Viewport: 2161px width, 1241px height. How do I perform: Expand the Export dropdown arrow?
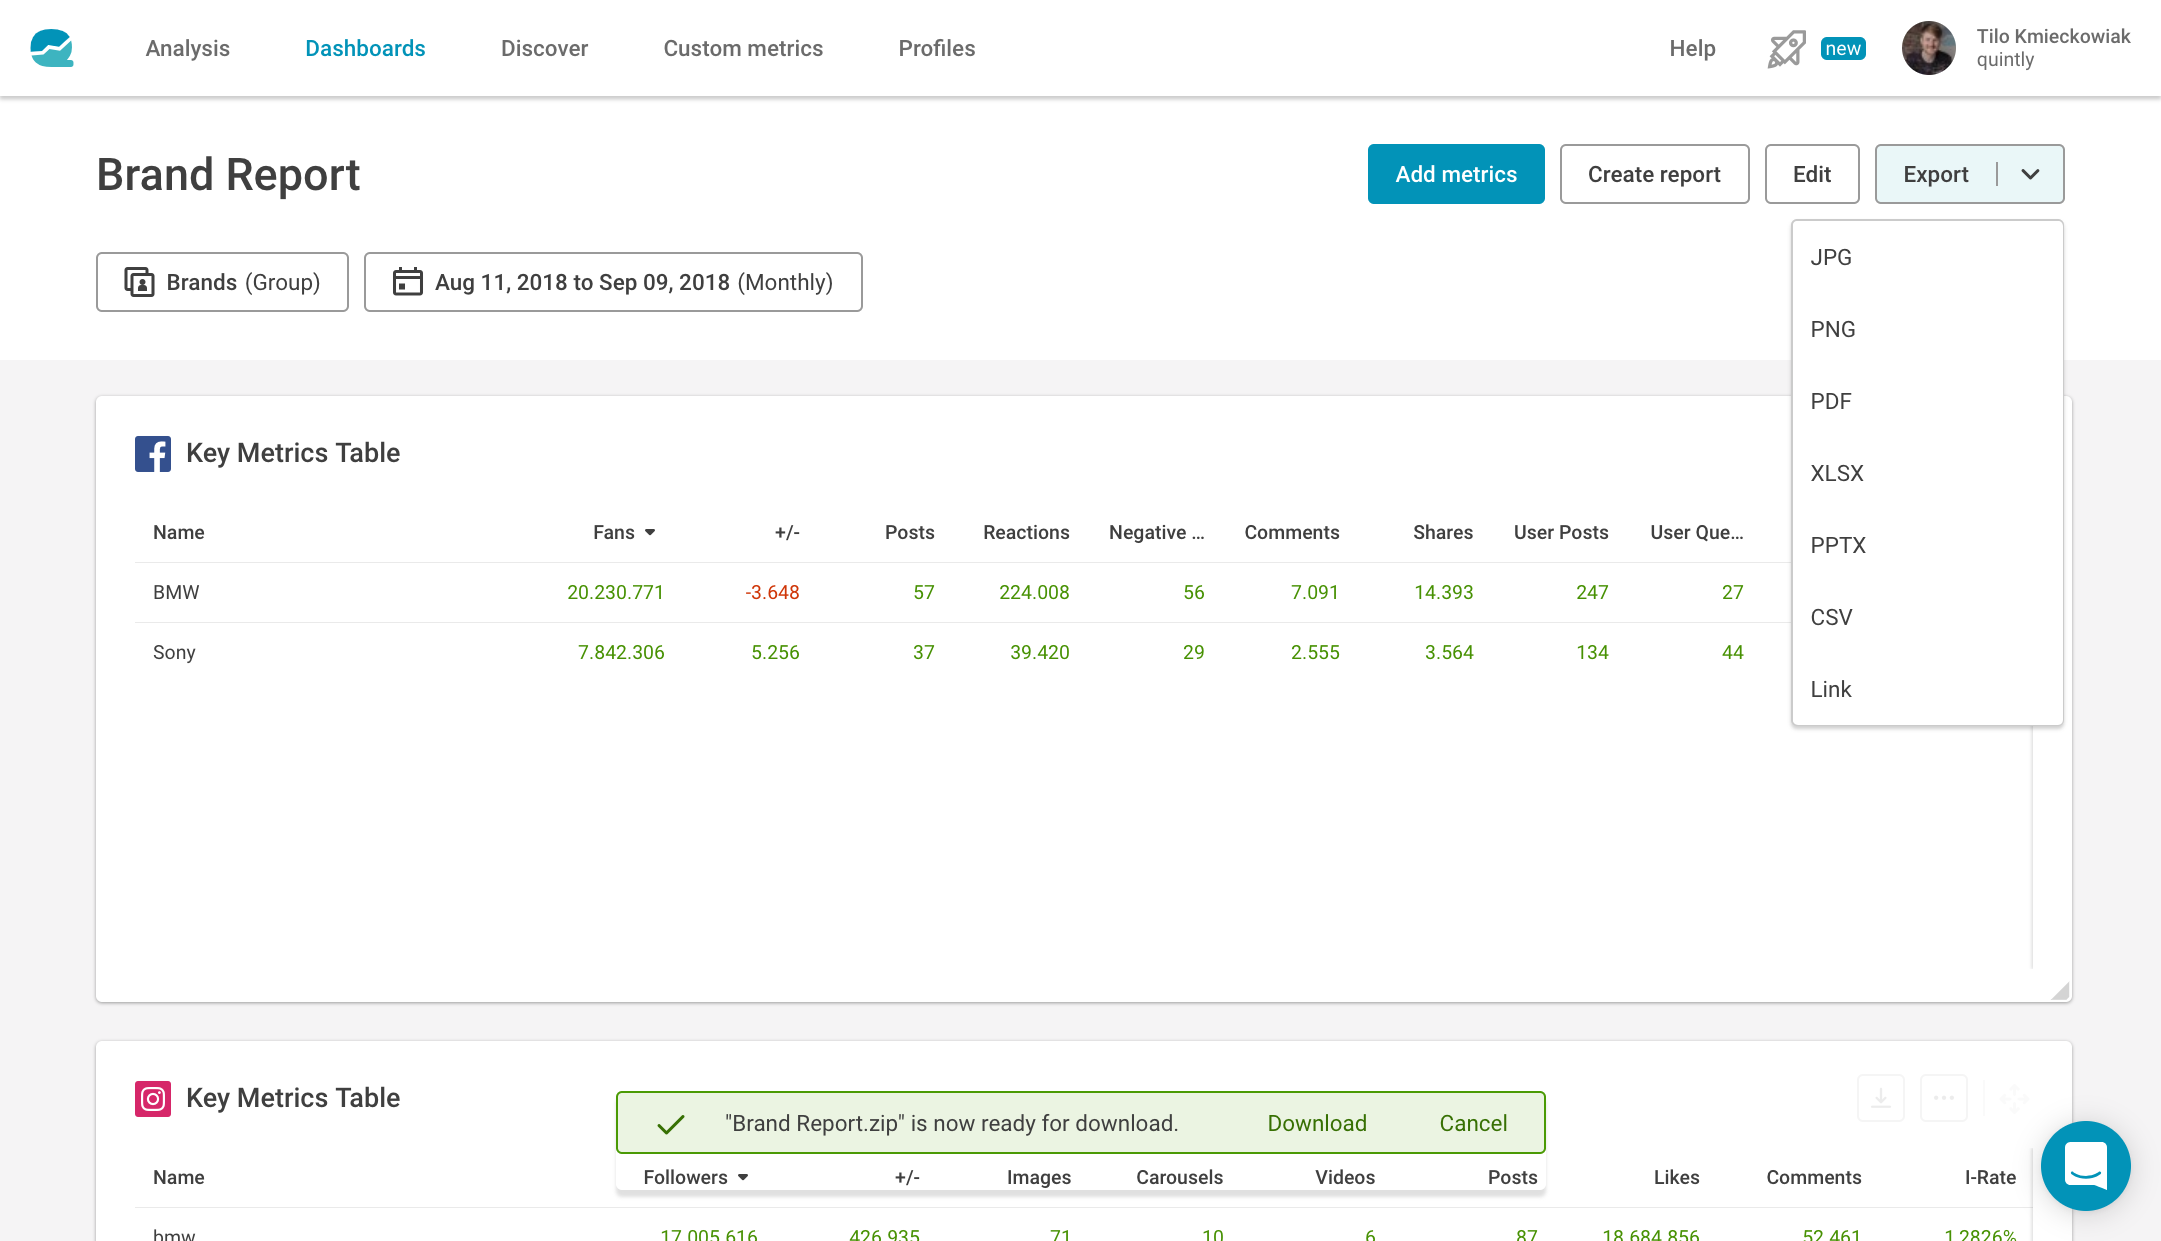pos(2030,174)
